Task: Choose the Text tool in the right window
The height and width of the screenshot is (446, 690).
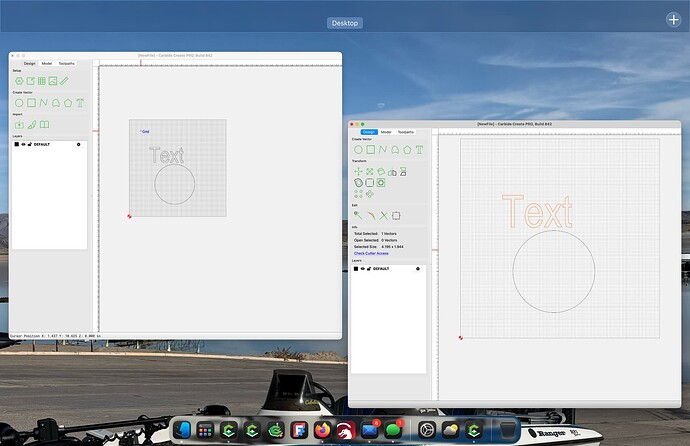Action: (x=419, y=150)
